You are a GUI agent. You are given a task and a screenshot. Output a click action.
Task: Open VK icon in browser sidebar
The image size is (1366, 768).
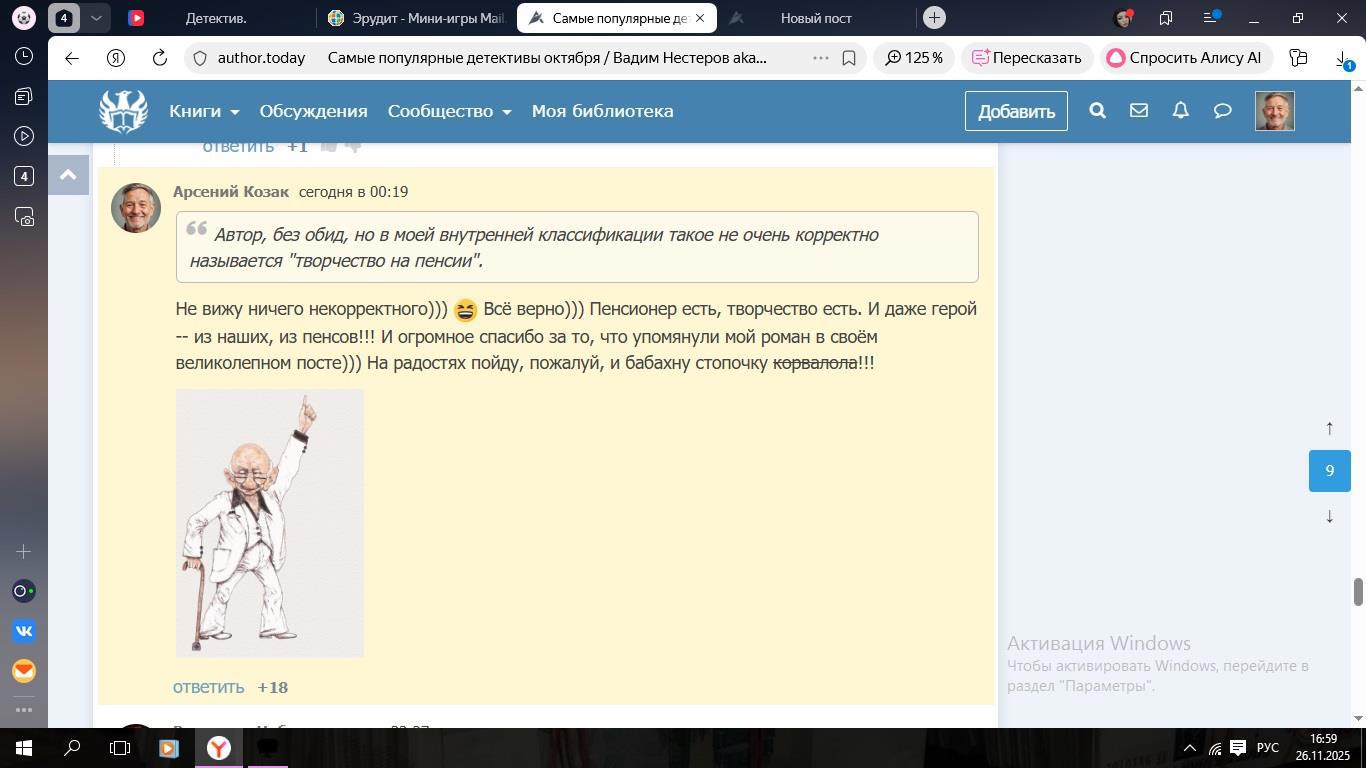24,631
